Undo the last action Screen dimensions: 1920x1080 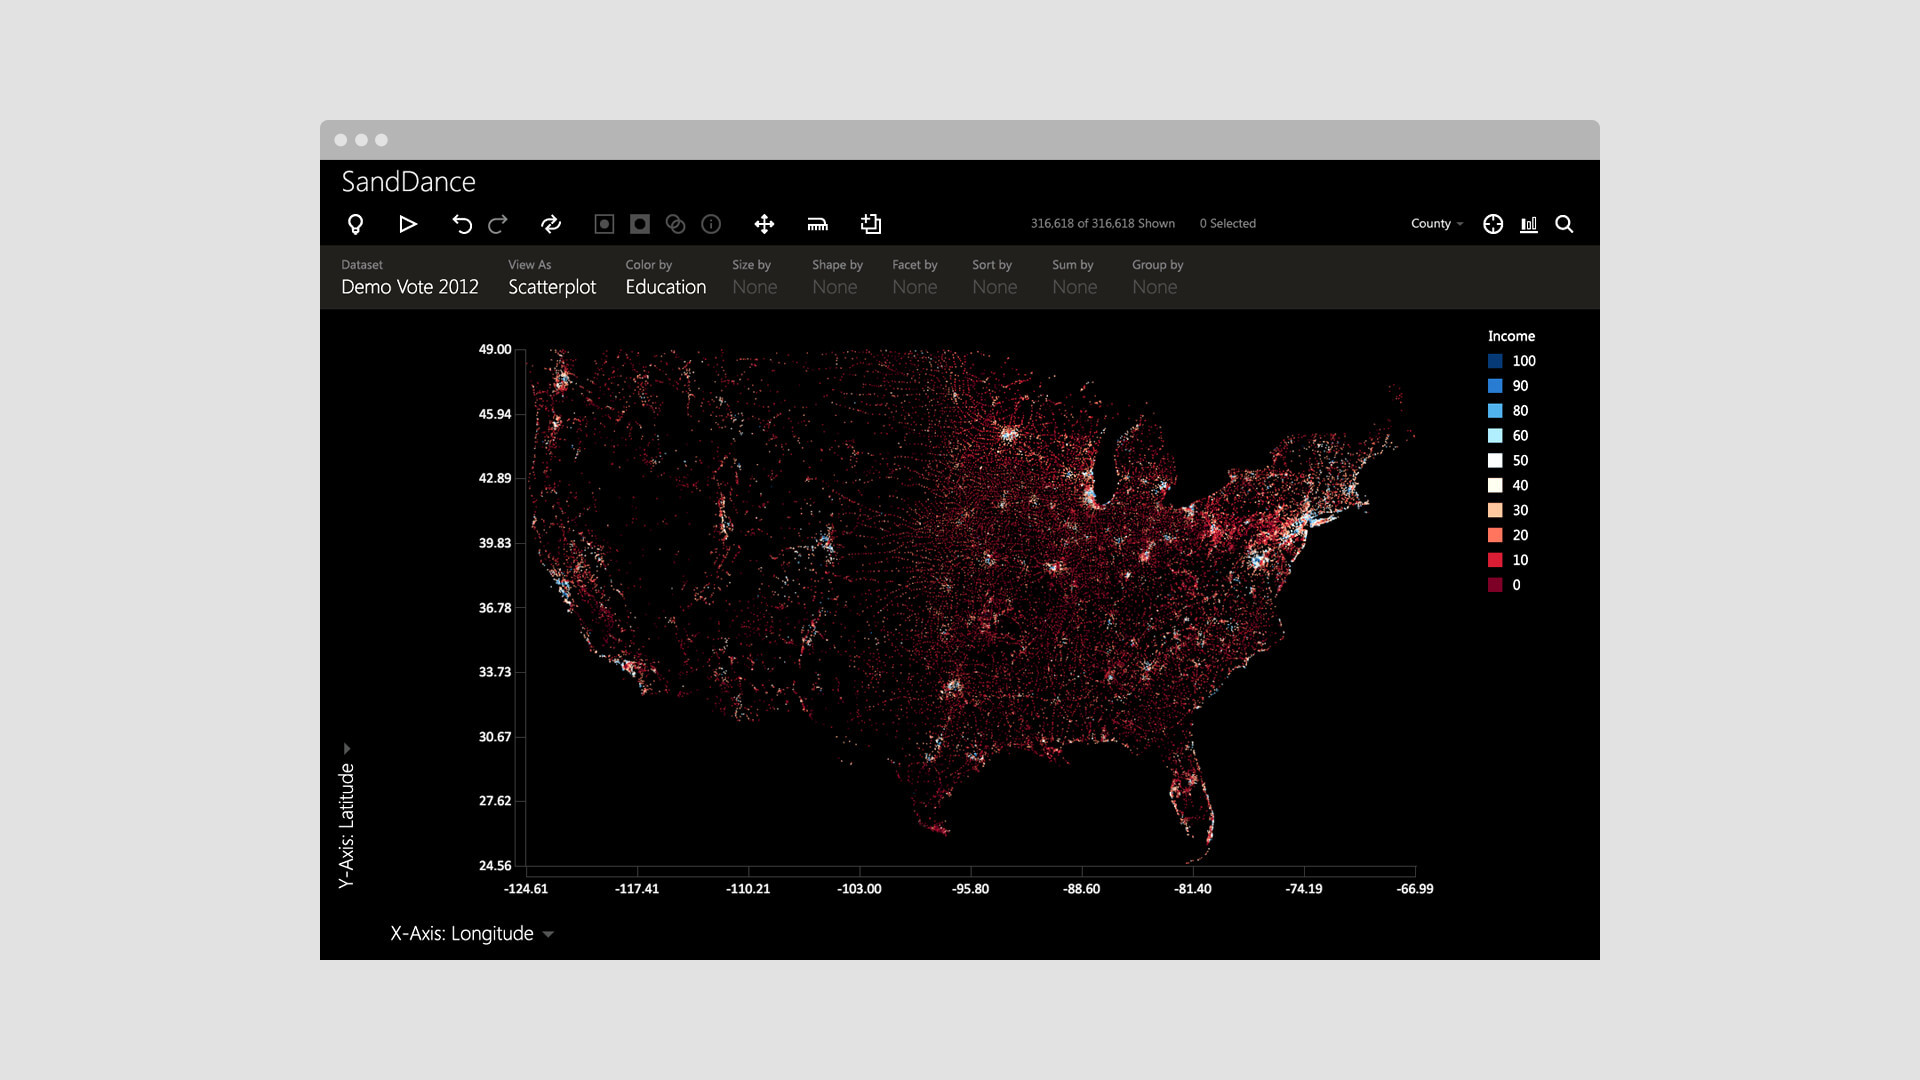pos(461,224)
